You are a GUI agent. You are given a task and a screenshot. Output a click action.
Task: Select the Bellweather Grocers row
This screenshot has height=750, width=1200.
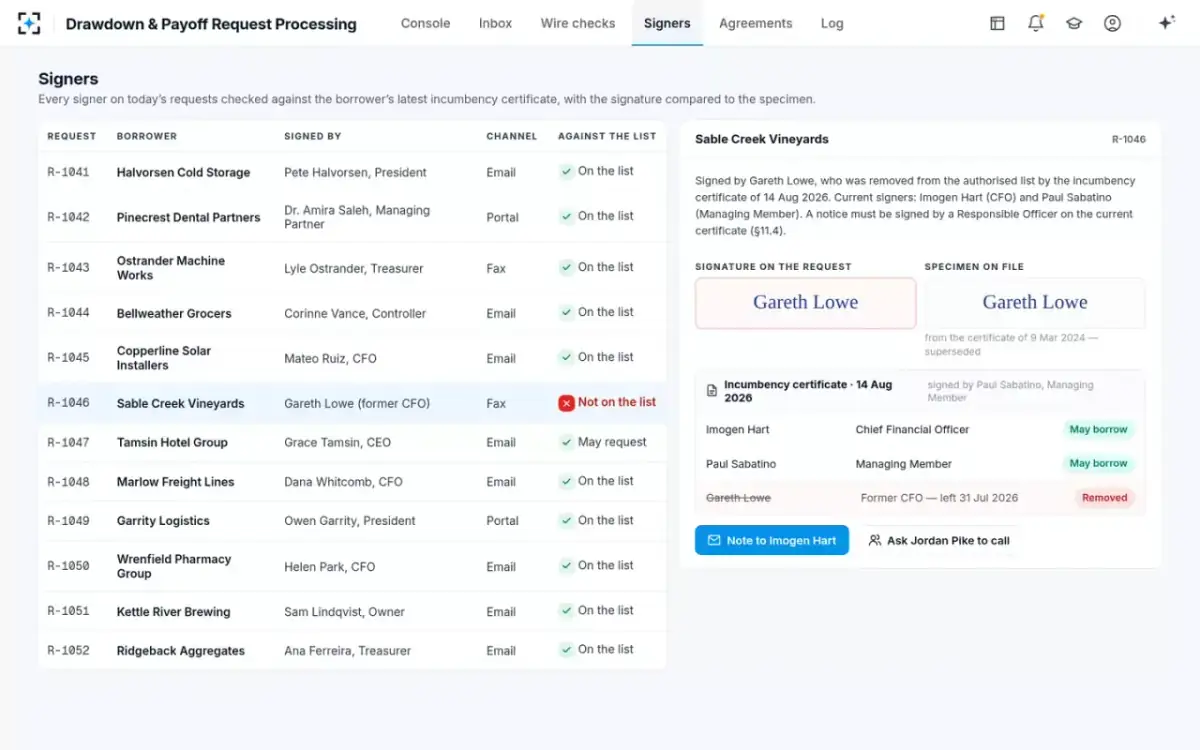coord(352,313)
